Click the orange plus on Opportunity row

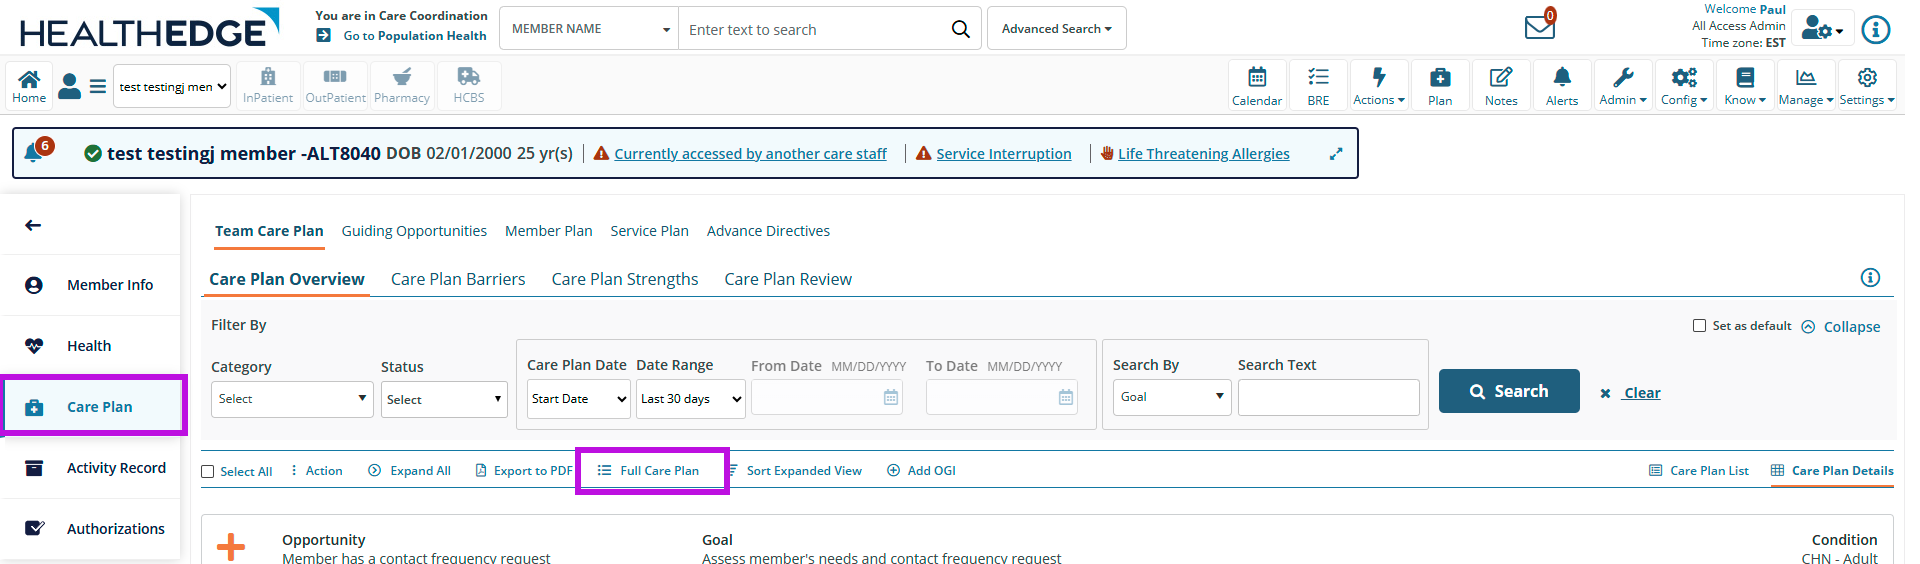tap(231, 546)
